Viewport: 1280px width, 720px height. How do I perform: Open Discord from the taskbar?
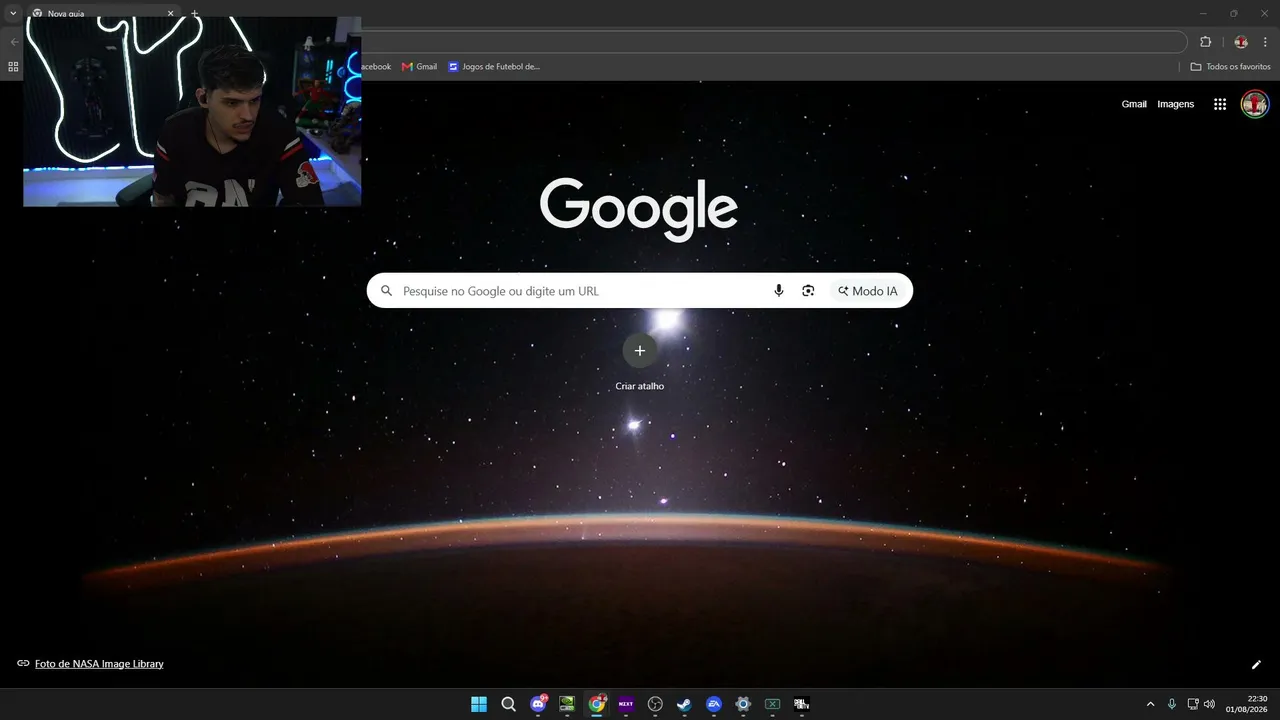pyautogui.click(x=538, y=704)
